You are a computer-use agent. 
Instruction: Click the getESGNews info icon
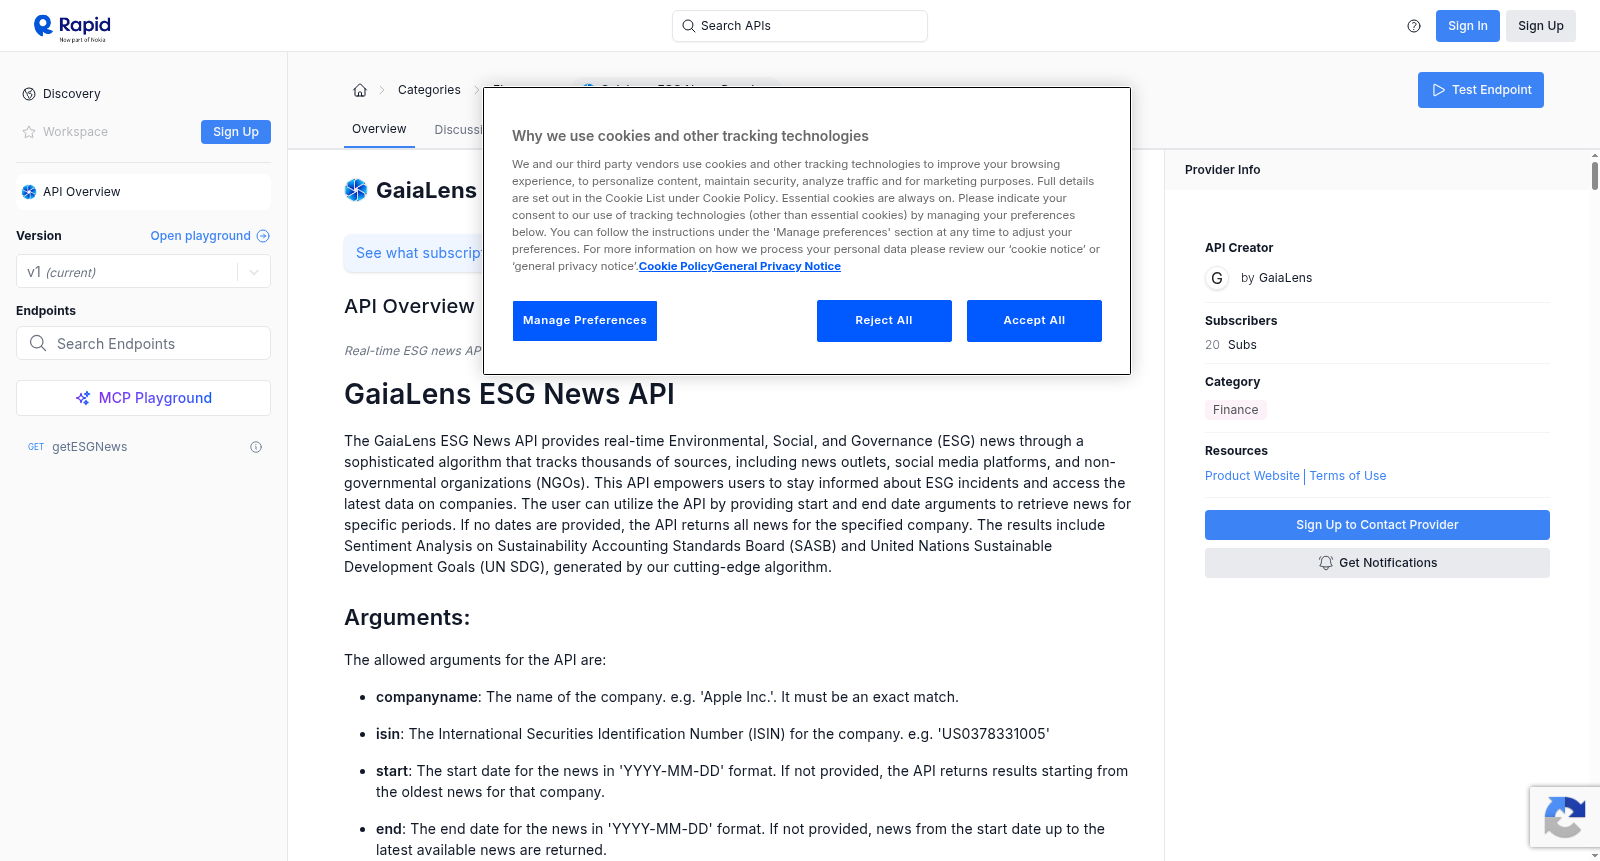256,447
